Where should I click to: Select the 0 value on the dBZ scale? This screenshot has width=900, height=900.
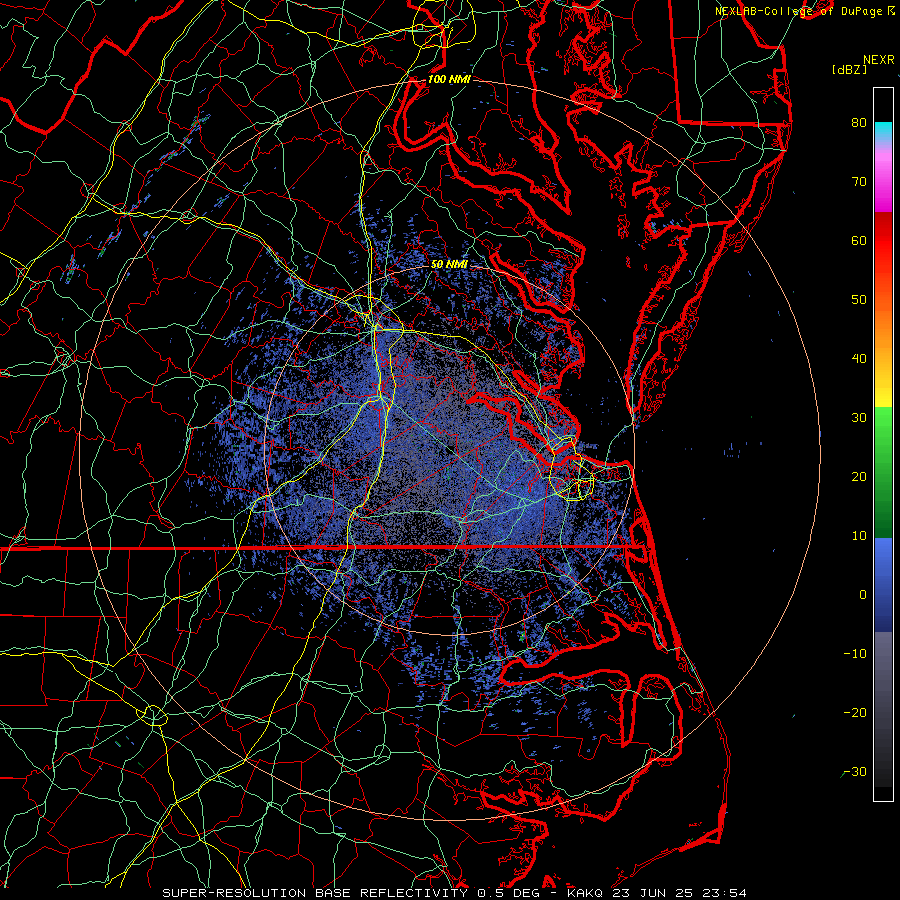863,595
